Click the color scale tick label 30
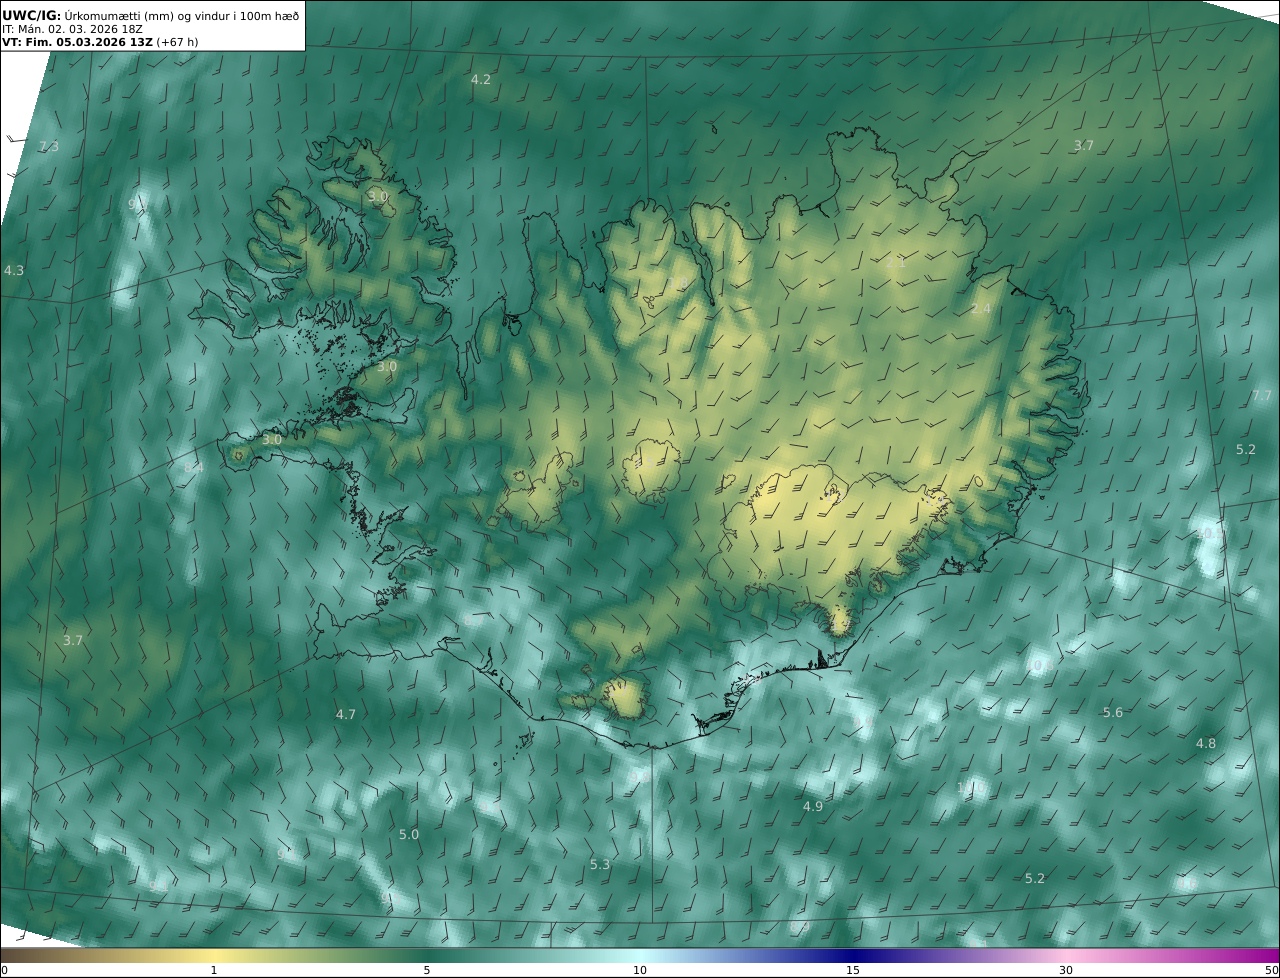The height and width of the screenshot is (978, 1280). [1066, 970]
